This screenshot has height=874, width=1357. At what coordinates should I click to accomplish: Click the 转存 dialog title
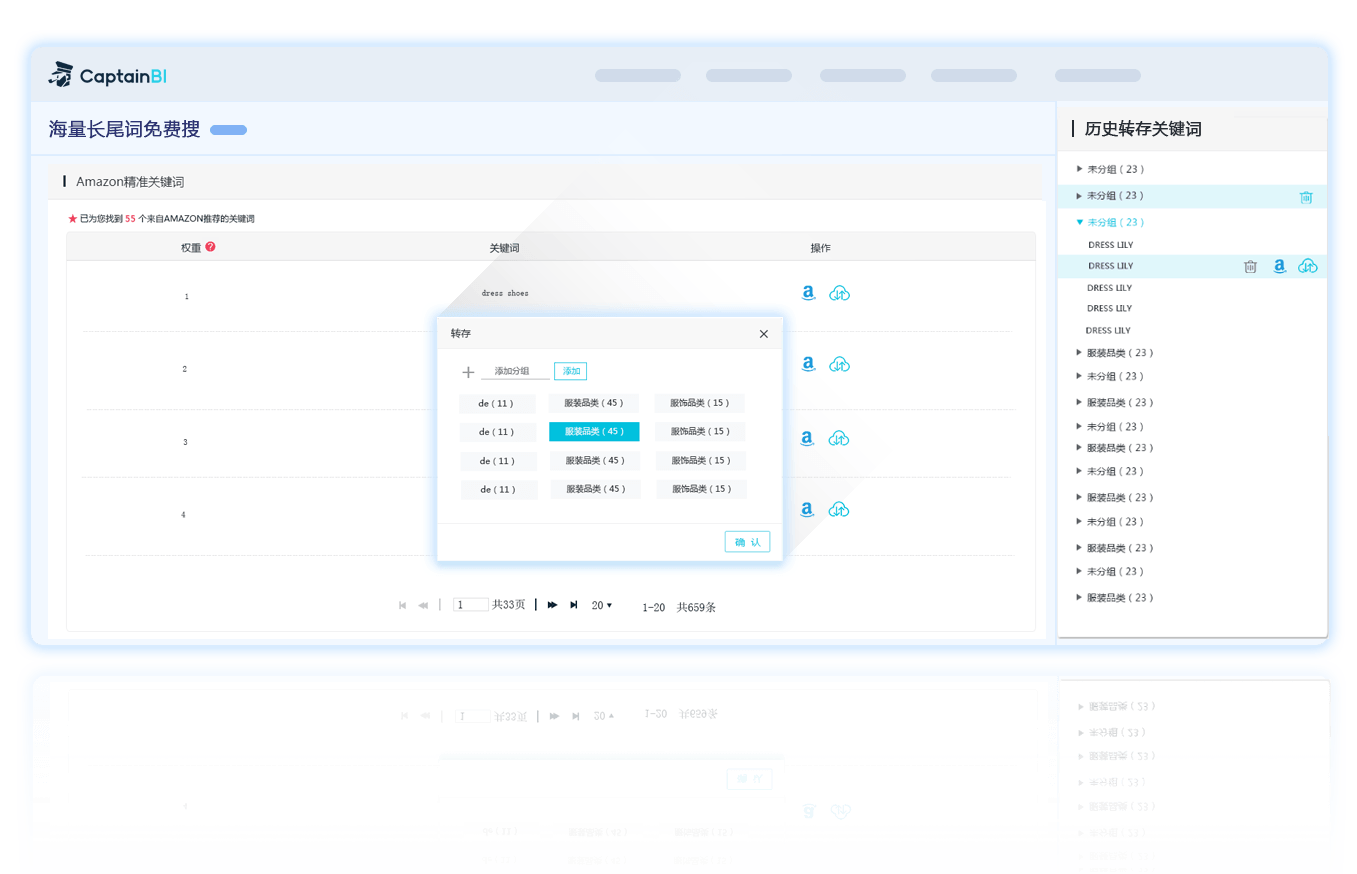[460, 334]
